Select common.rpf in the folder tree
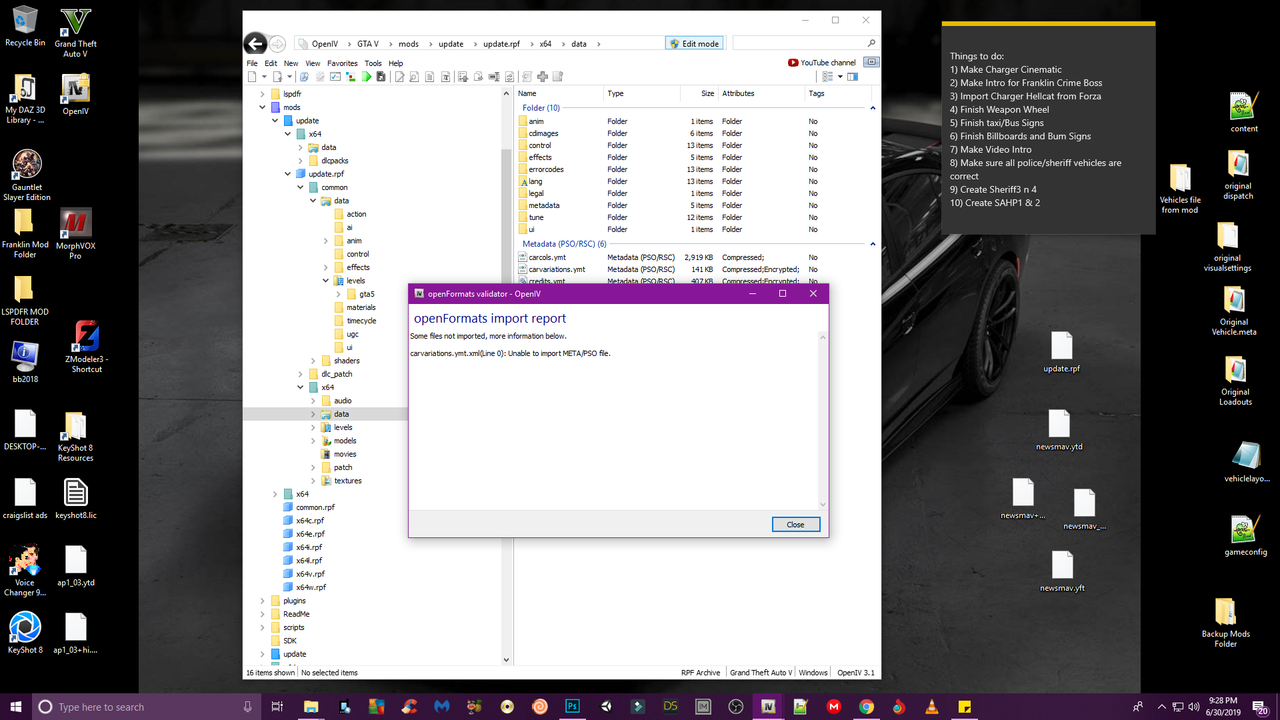Image resolution: width=1280 pixels, height=720 pixels. tap(315, 507)
